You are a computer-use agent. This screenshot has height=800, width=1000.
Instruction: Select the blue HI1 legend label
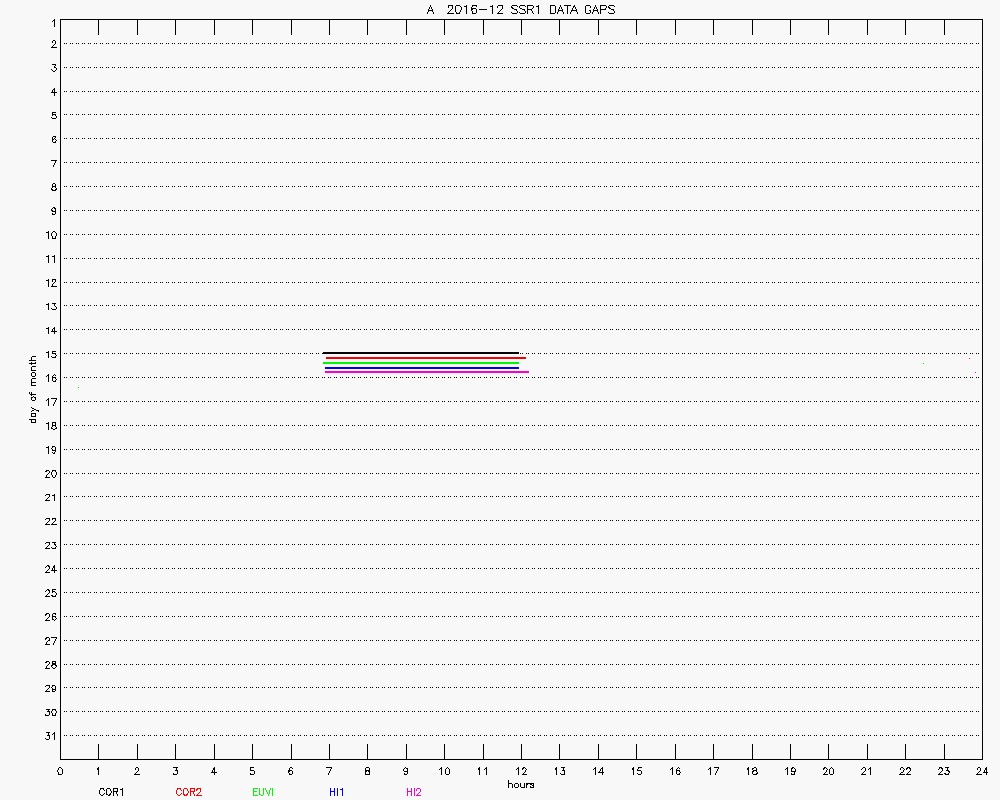tap(337, 792)
